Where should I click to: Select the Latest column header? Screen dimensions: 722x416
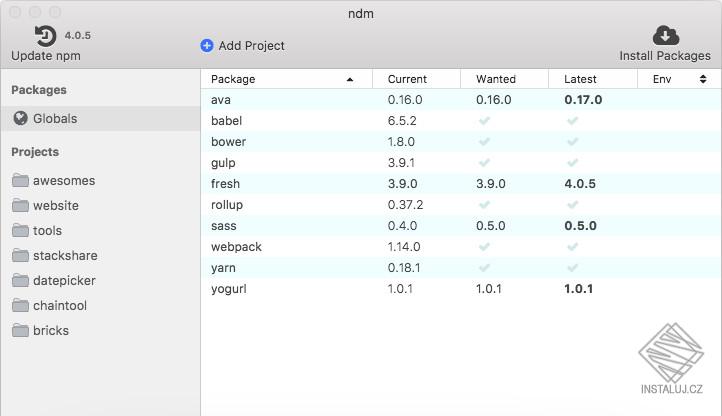[580, 79]
